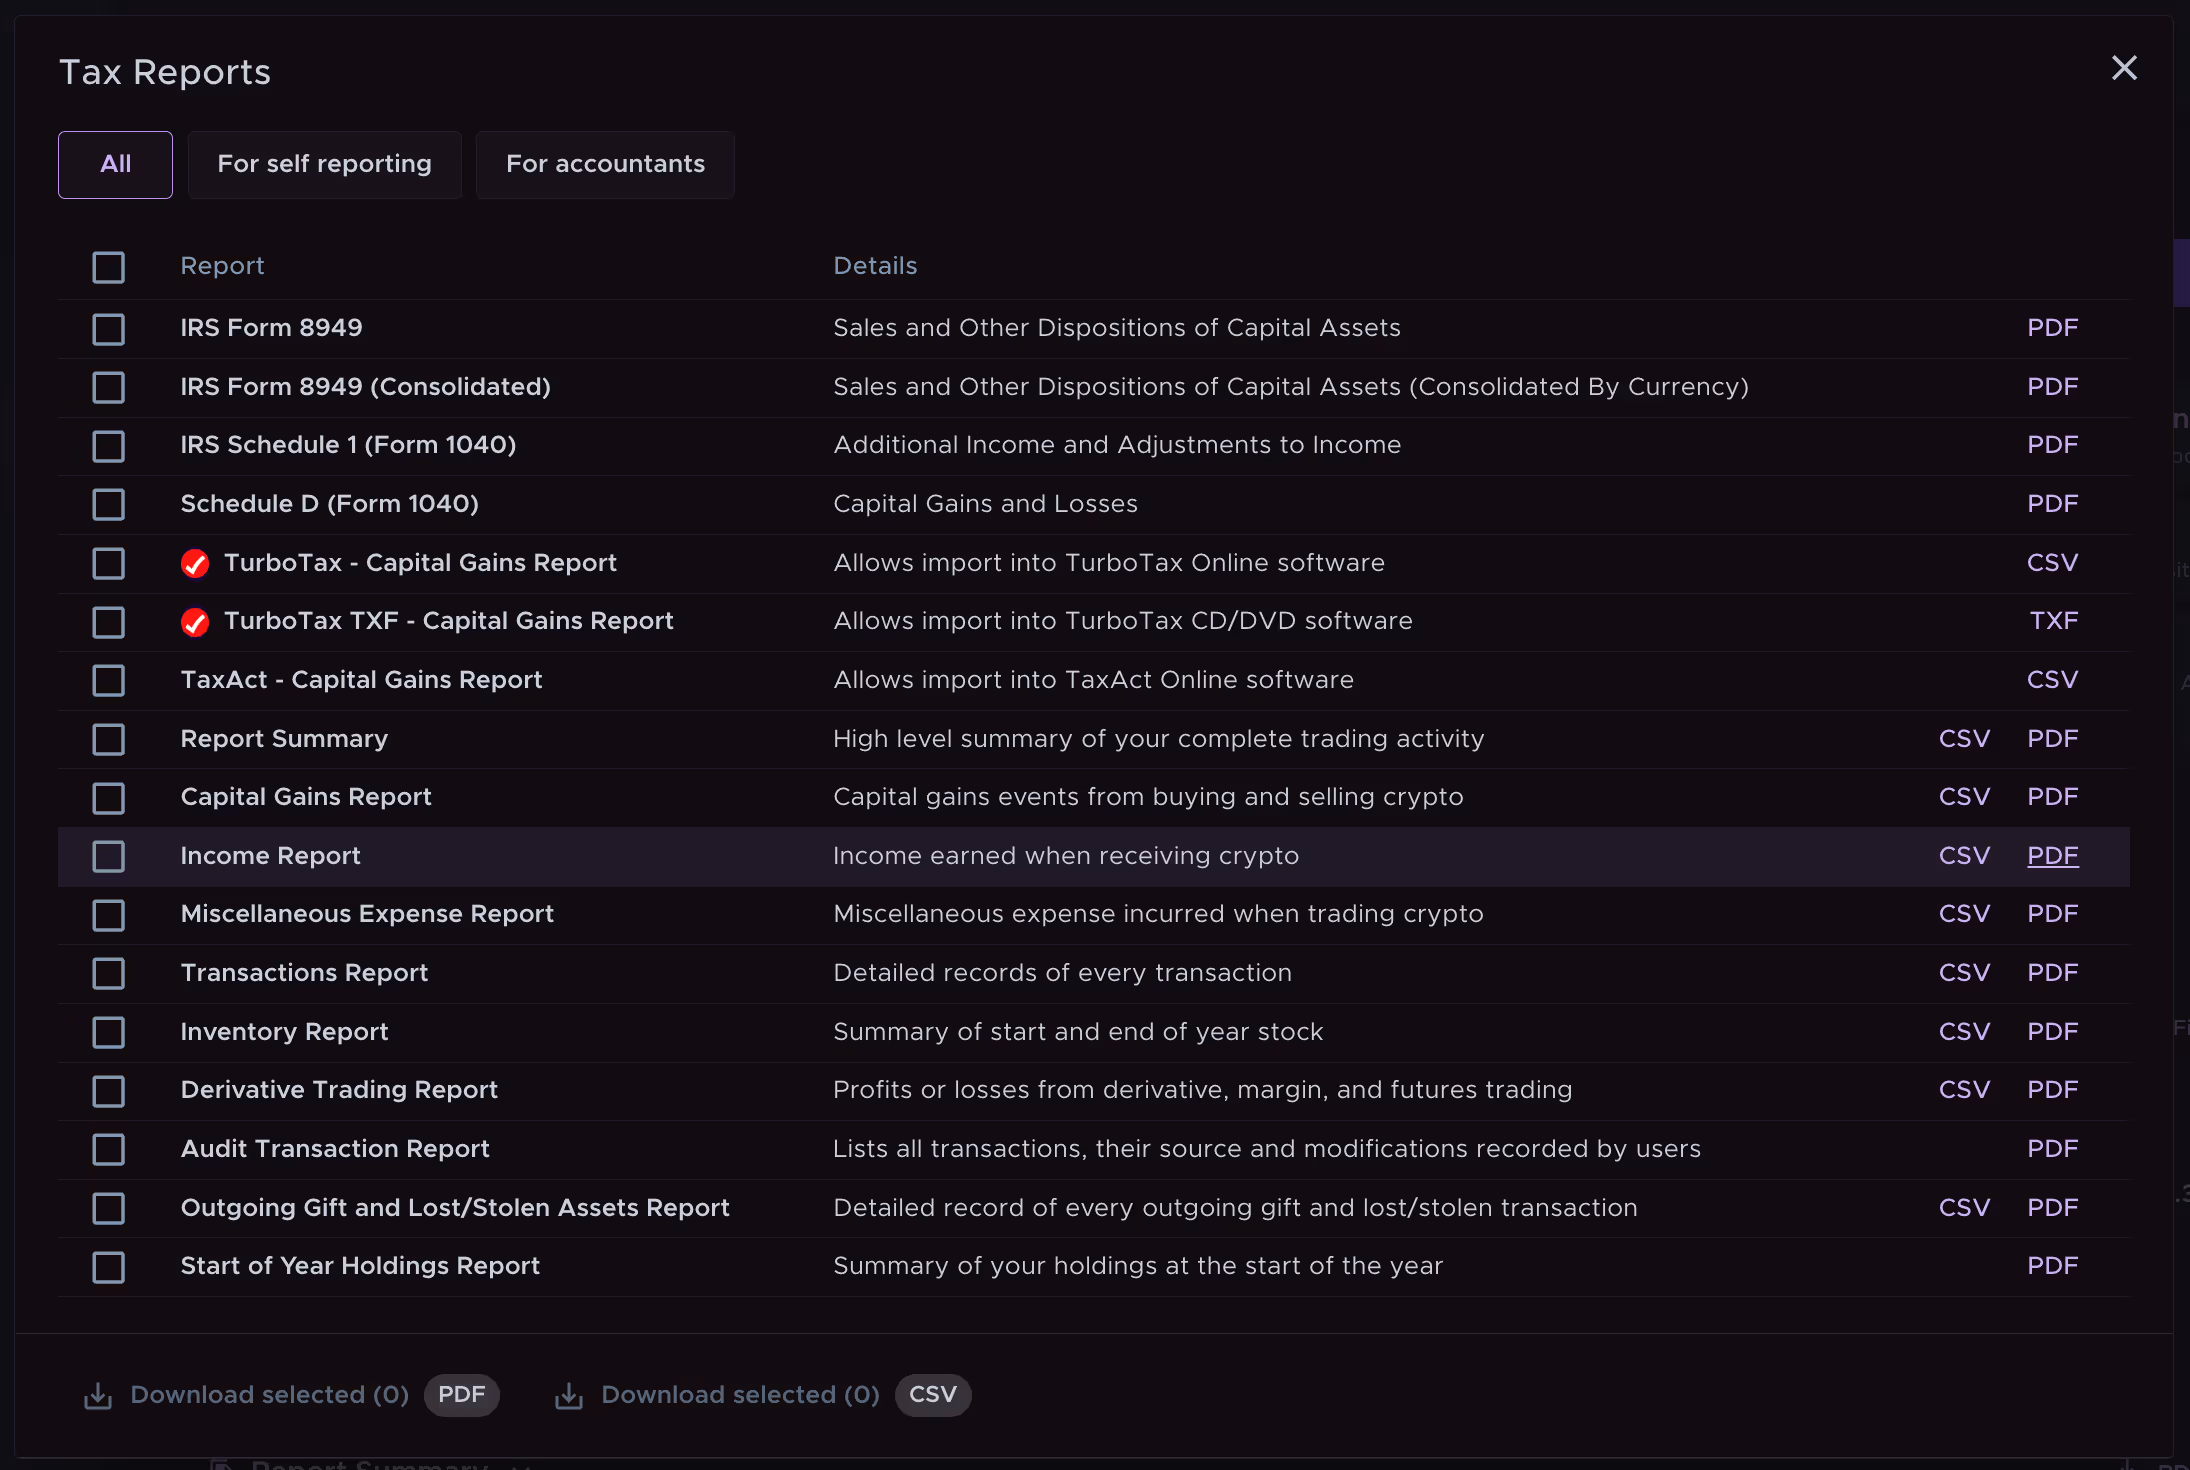Download TurboTax TXF file
Screen dimensions: 2190x1470
point(2053,621)
